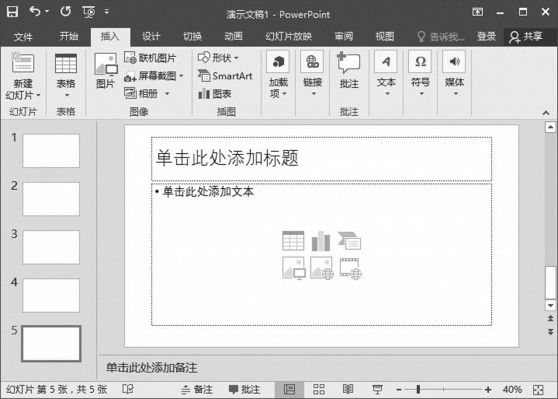
Task: Insert chart via the placeholder icon
Action: click(x=321, y=241)
